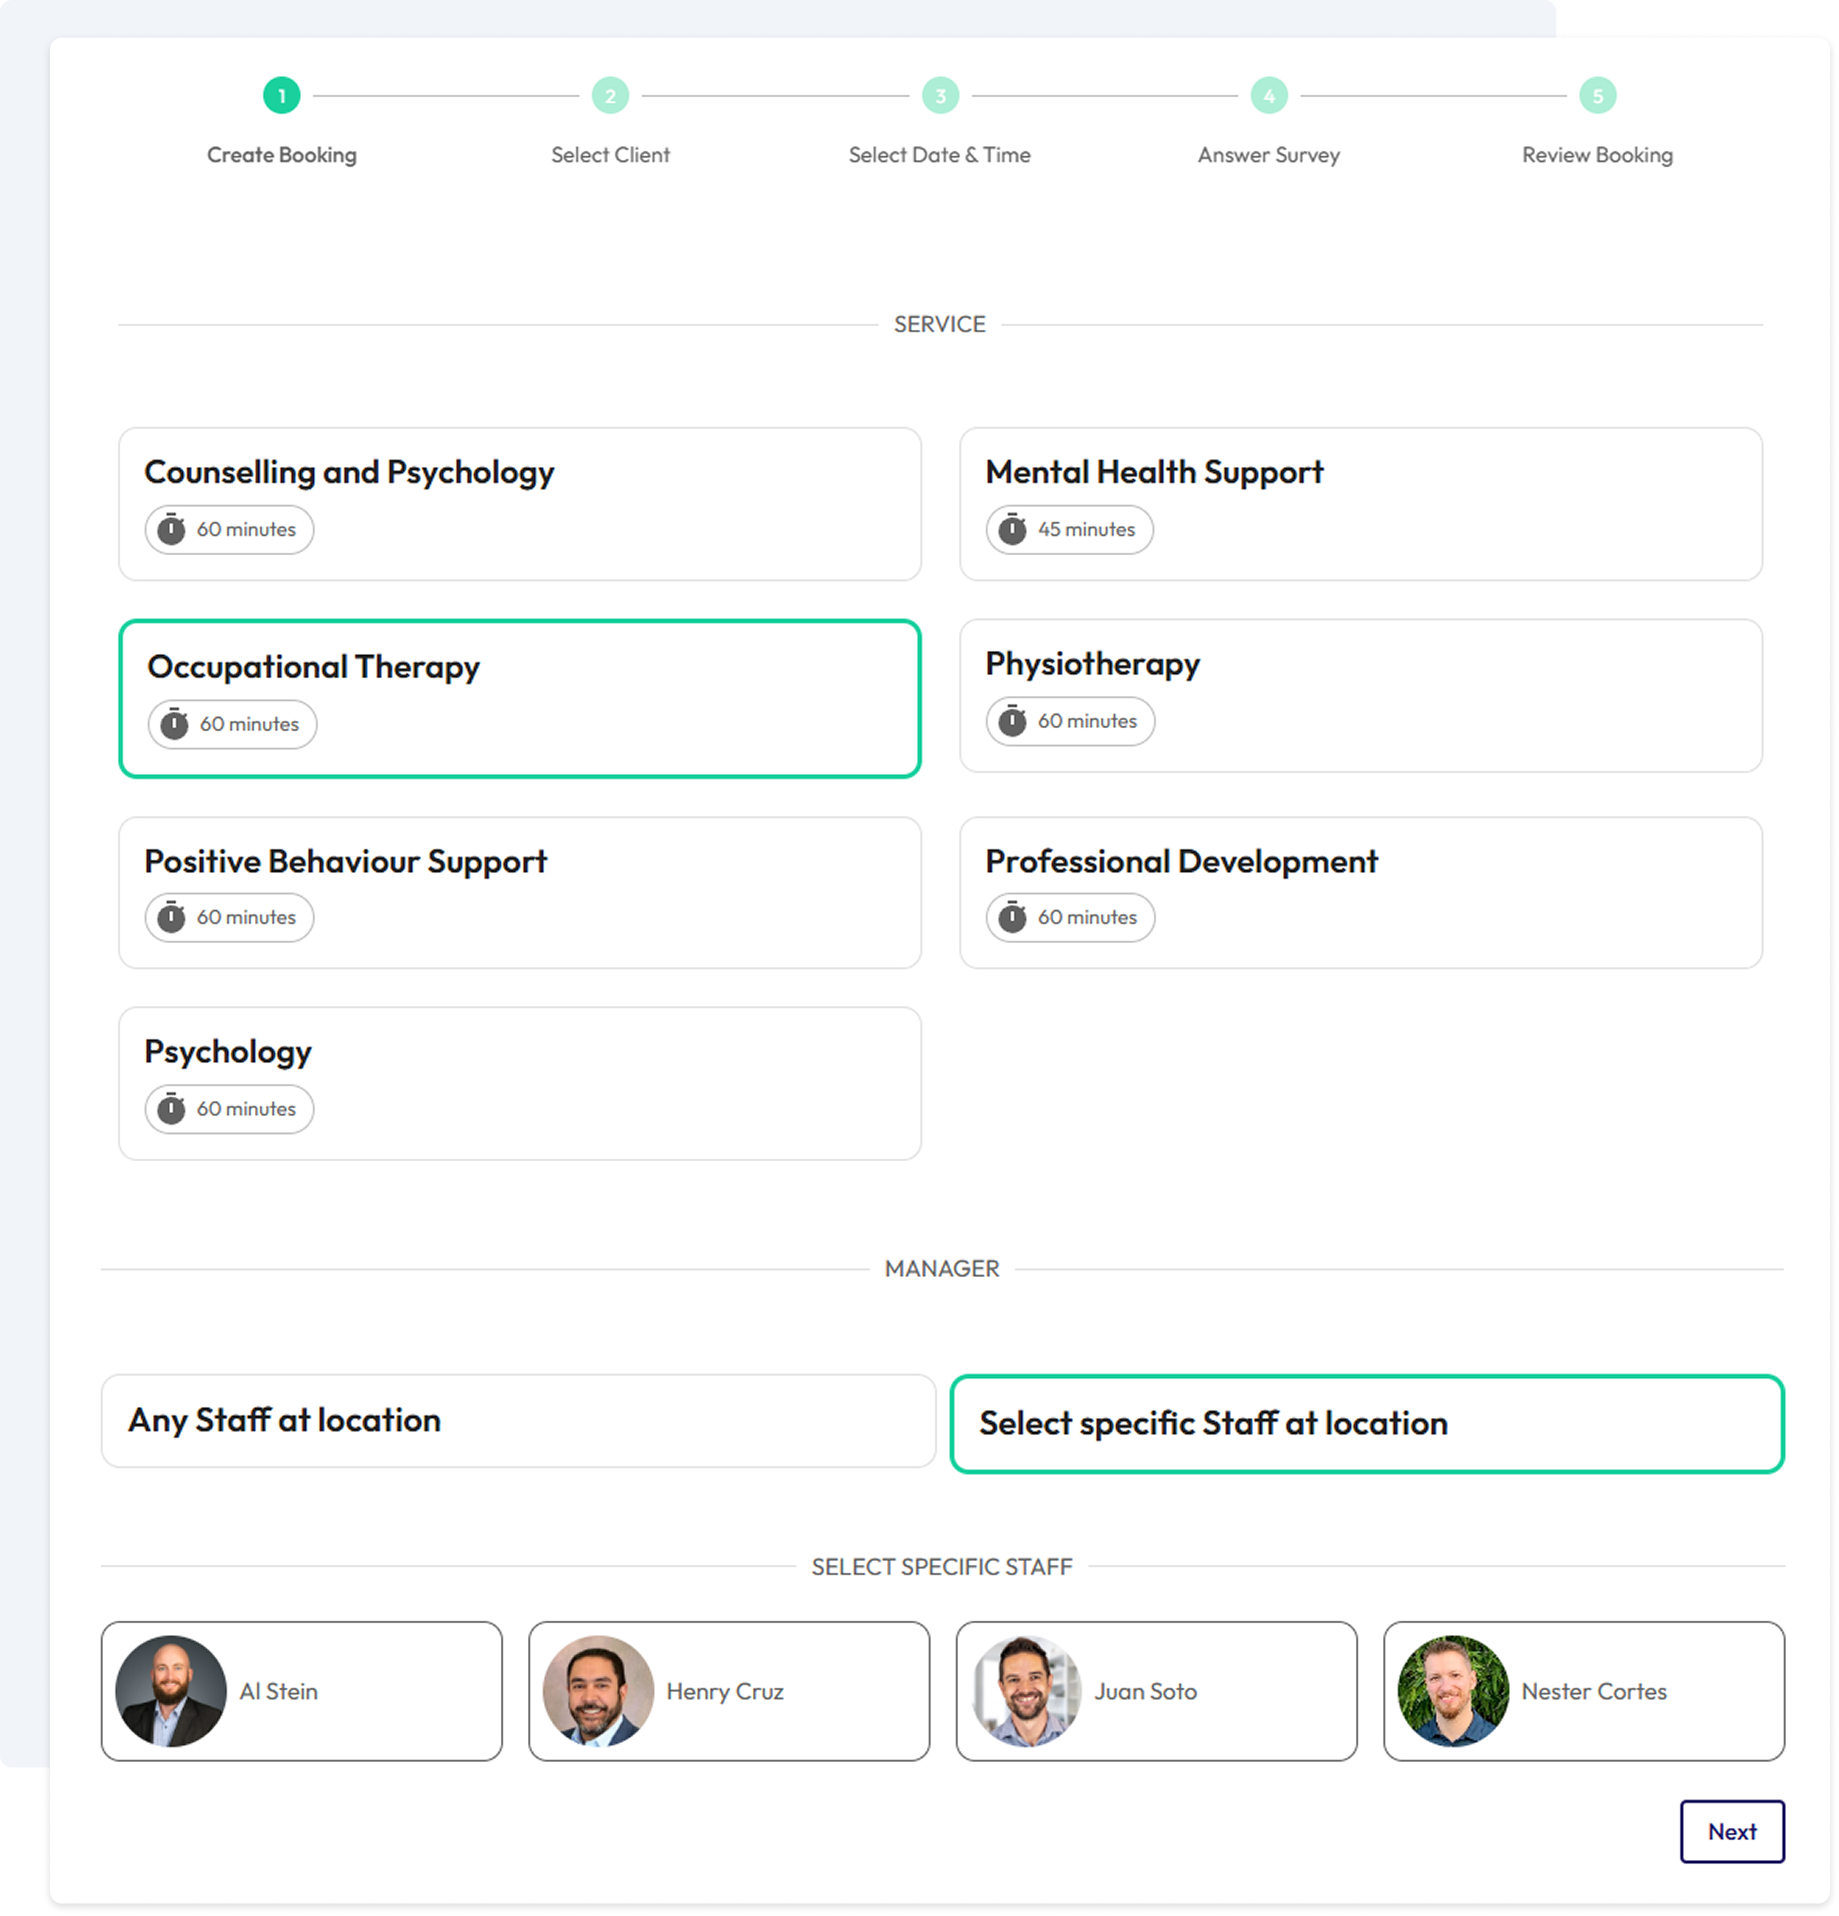This screenshot has width=1839, height=1916.
Task: Select staff member Al Stein
Action: pyautogui.click(x=302, y=1691)
